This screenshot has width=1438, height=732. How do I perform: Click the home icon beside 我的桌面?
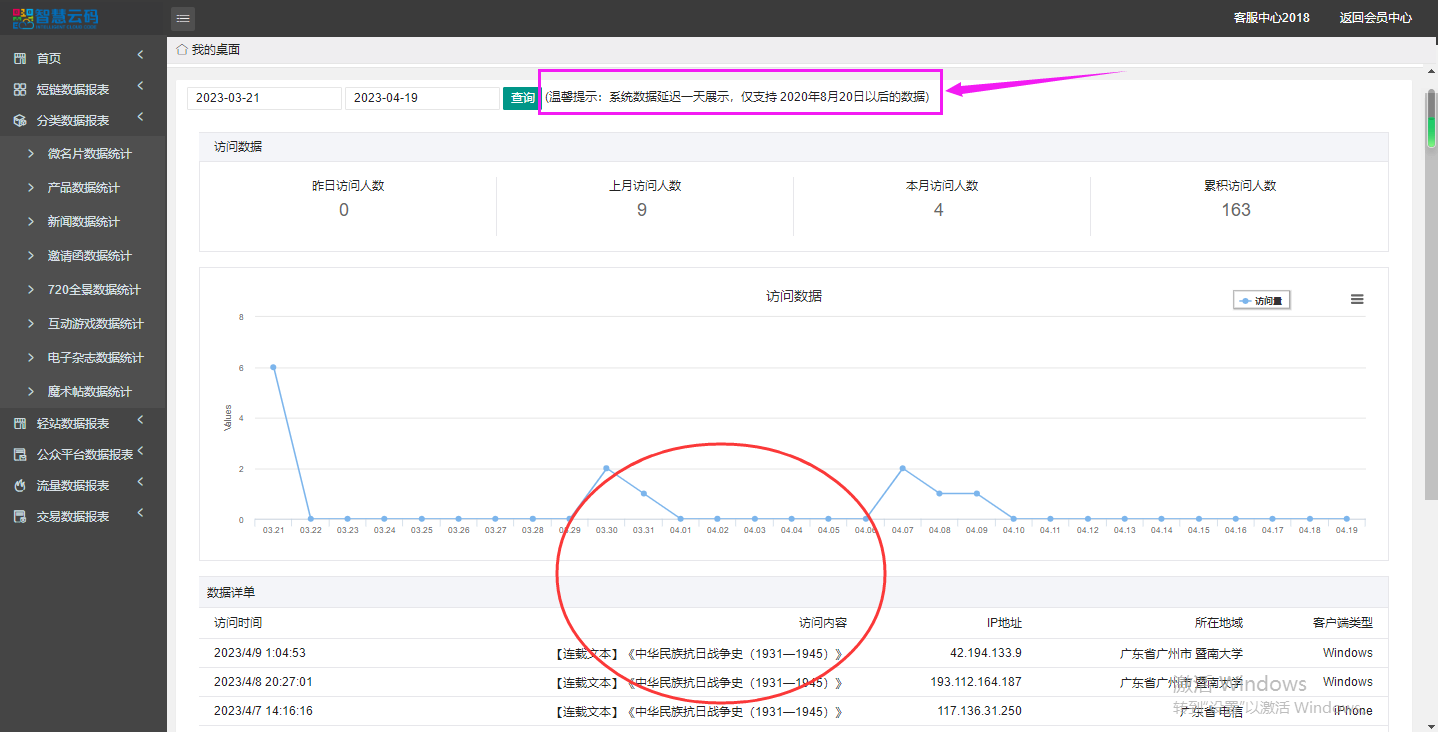(x=181, y=49)
